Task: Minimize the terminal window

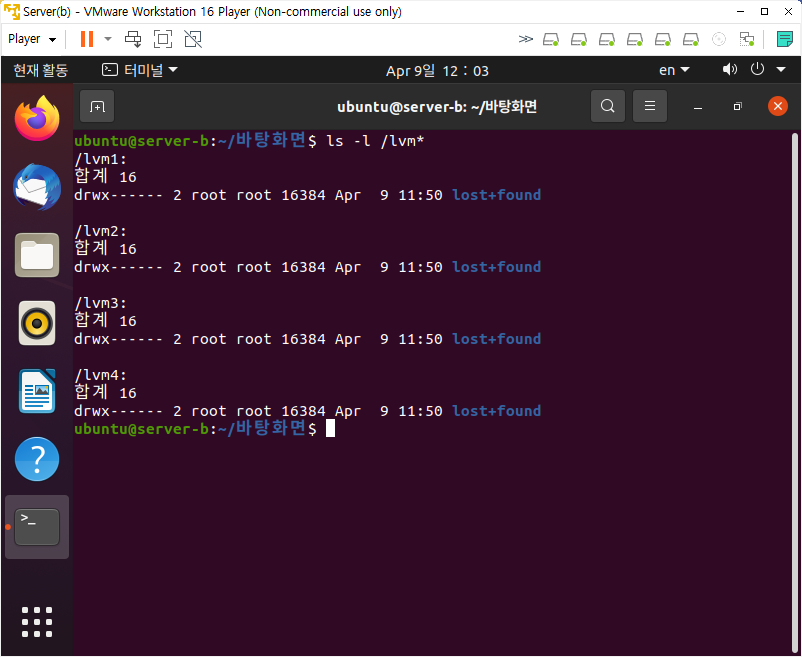Action: click(x=698, y=107)
